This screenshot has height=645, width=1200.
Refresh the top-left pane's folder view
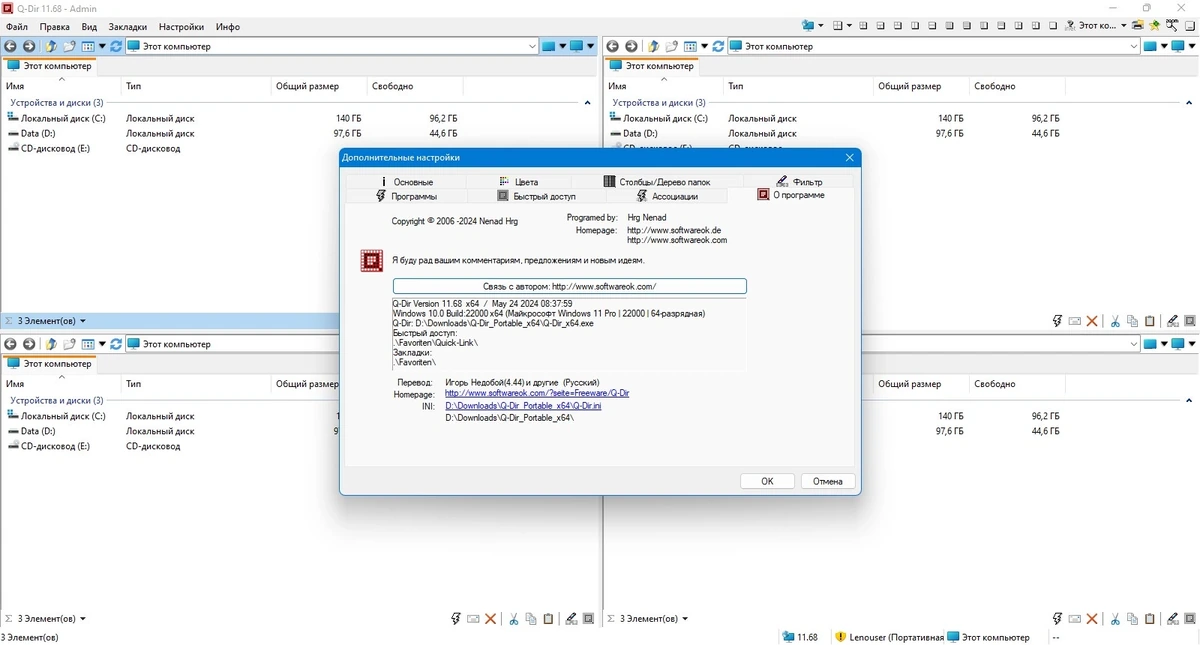tap(116, 46)
